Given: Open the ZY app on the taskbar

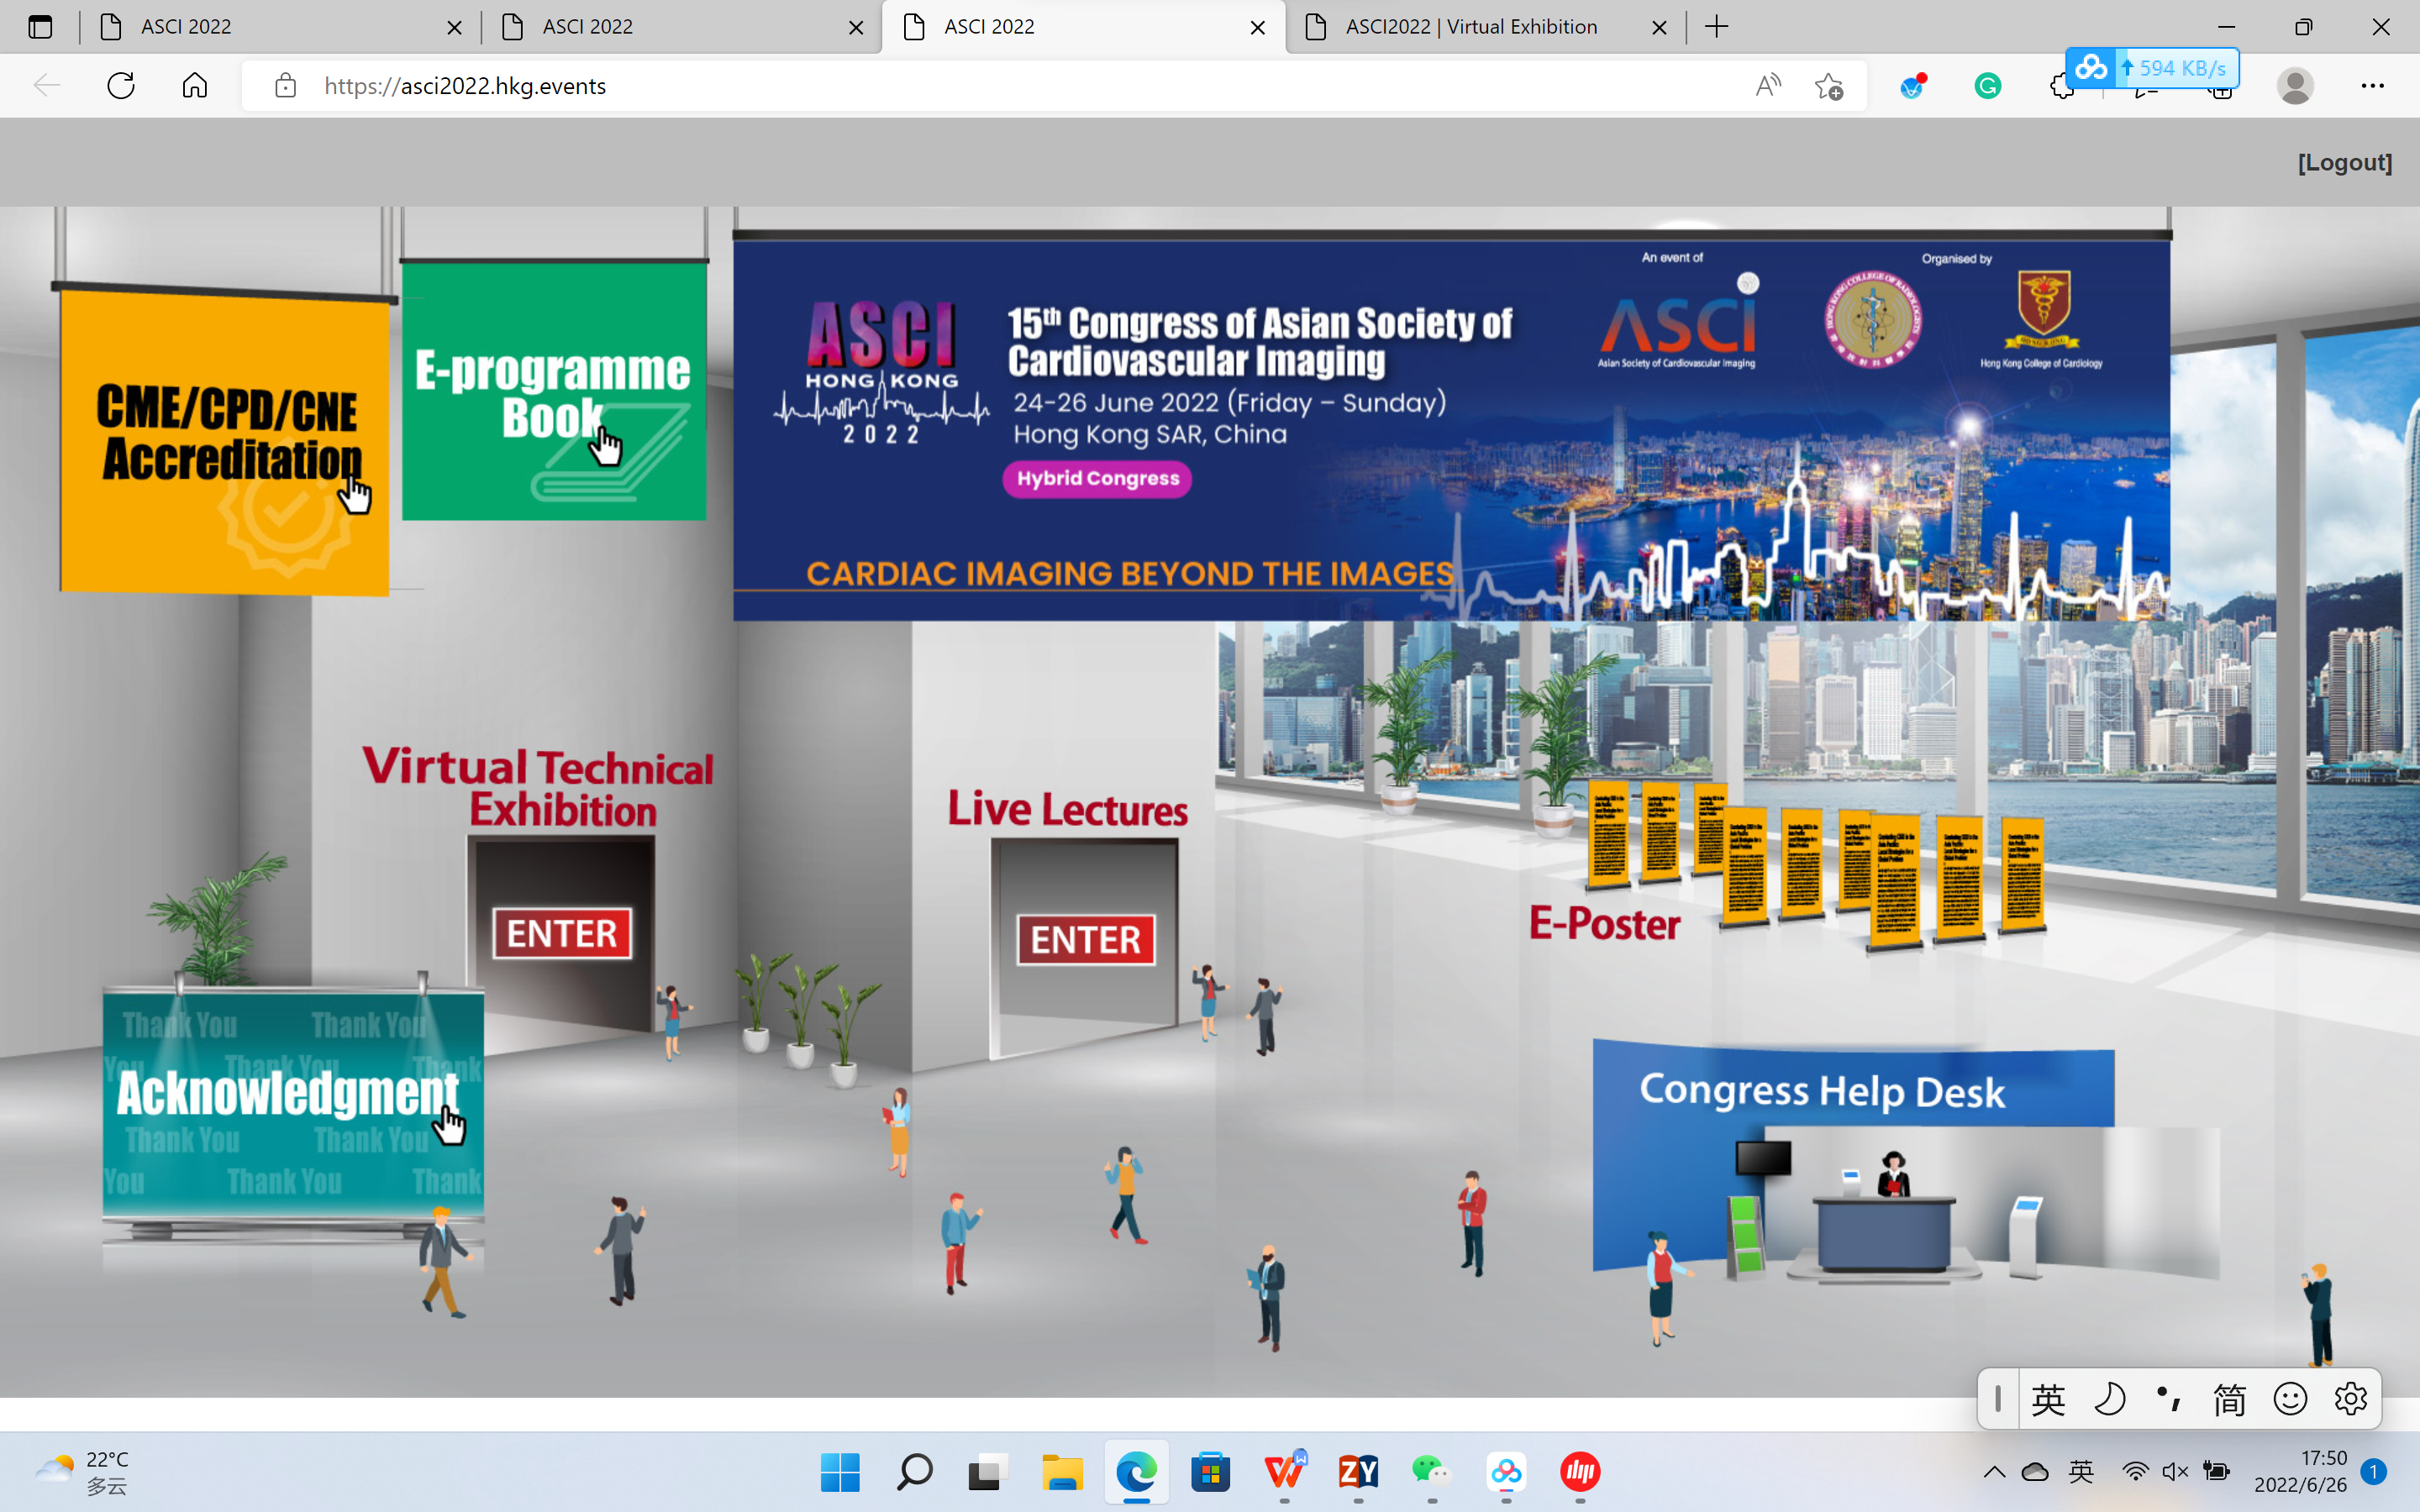Looking at the screenshot, I should point(1358,1472).
